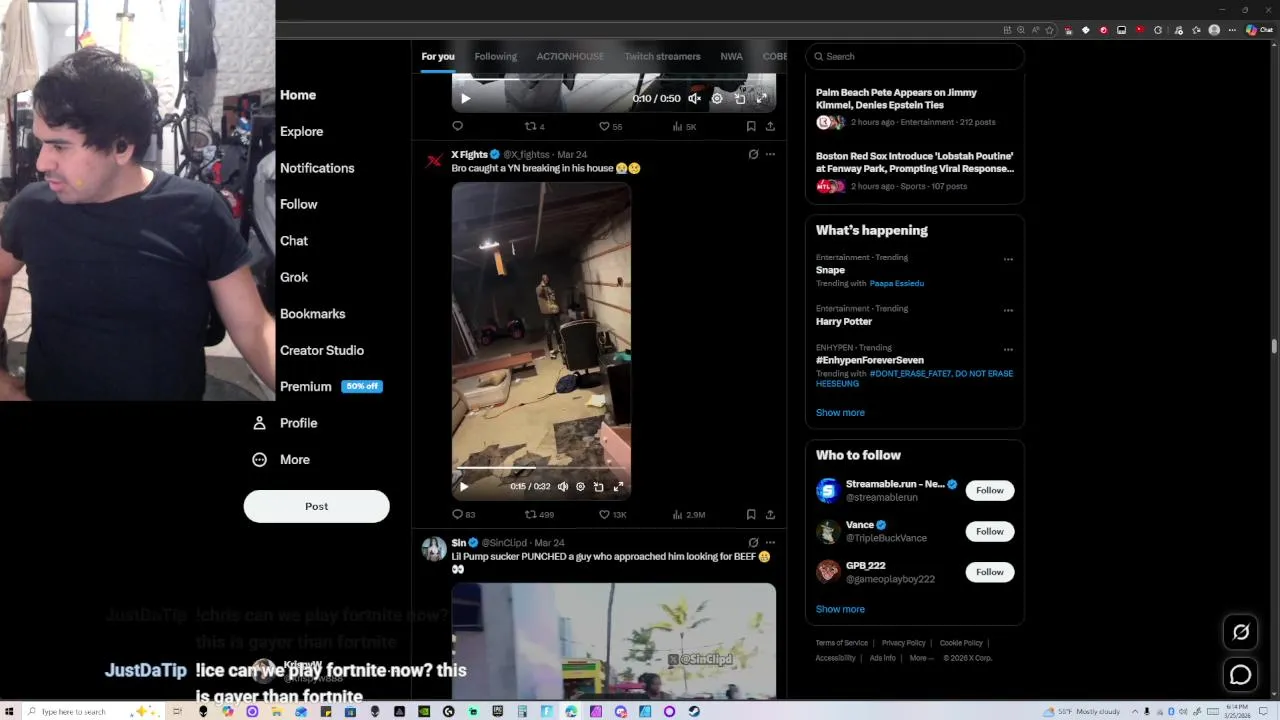Fullscreen the top 0:50 video
The width and height of the screenshot is (1280, 720).
coord(761,98)
